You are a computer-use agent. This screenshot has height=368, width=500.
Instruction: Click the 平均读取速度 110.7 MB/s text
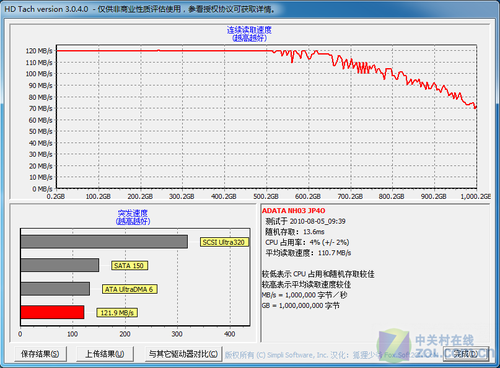308,253
